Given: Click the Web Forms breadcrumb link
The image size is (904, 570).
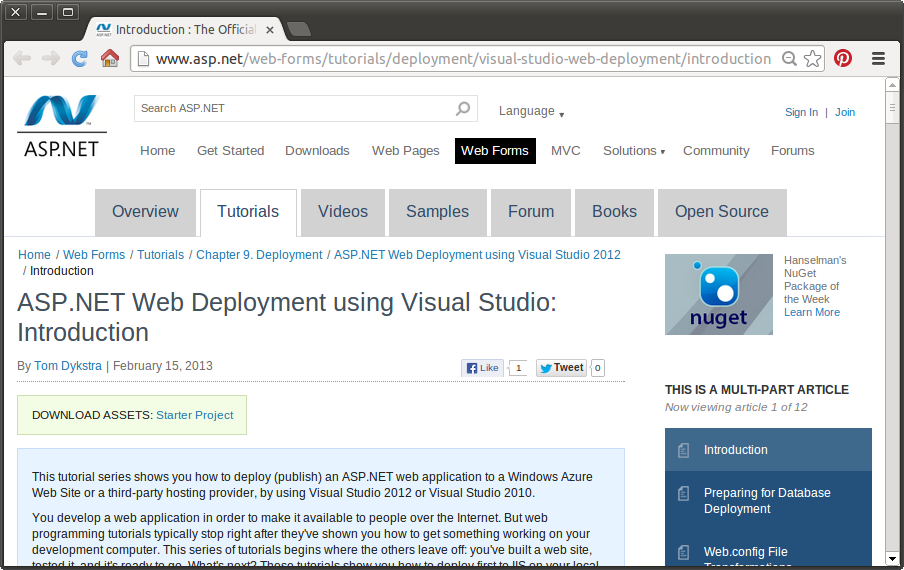Looking at the screenshot, I should pos(94,255).
